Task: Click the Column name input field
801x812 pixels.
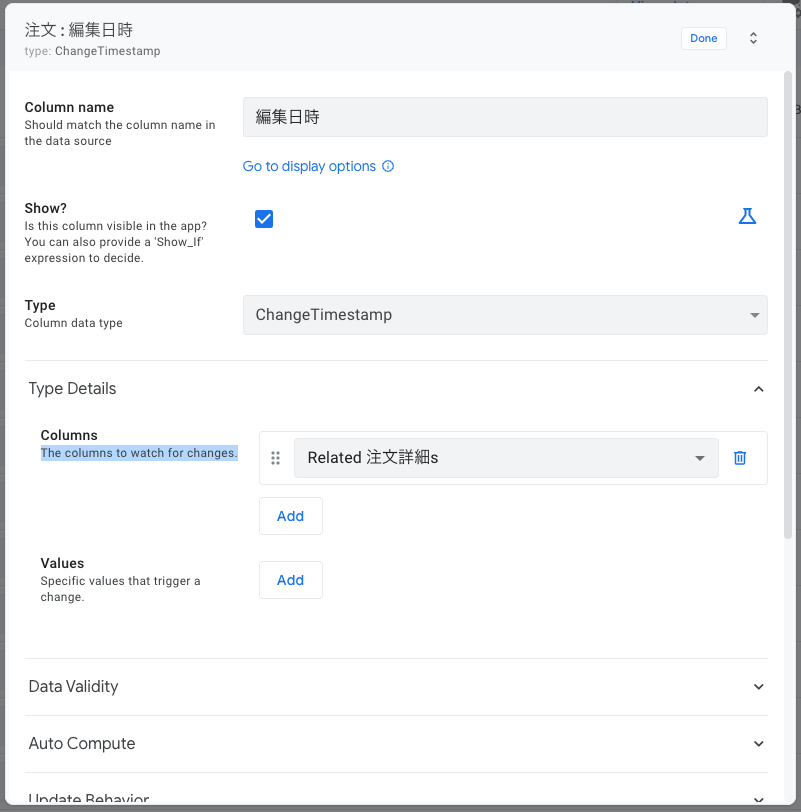Action: 505,117
